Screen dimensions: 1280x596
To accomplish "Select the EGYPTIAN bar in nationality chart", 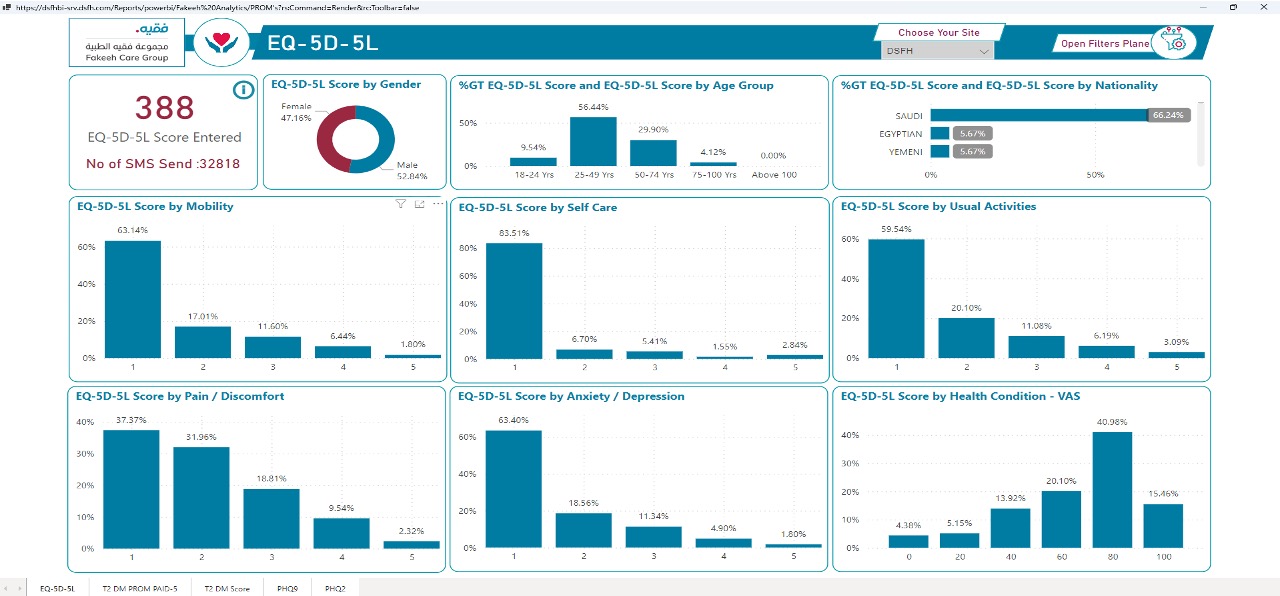I will (940, 133).
